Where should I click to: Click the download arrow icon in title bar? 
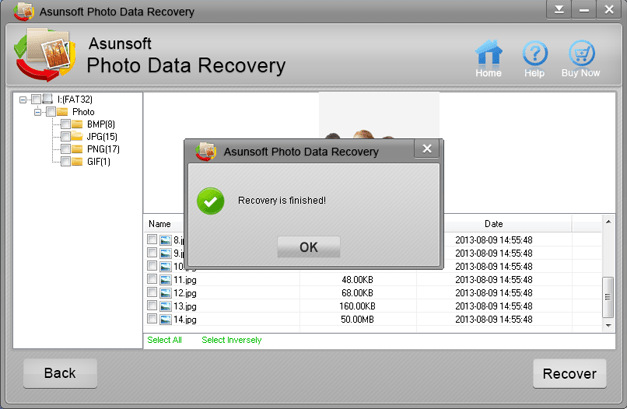[559, 9]
